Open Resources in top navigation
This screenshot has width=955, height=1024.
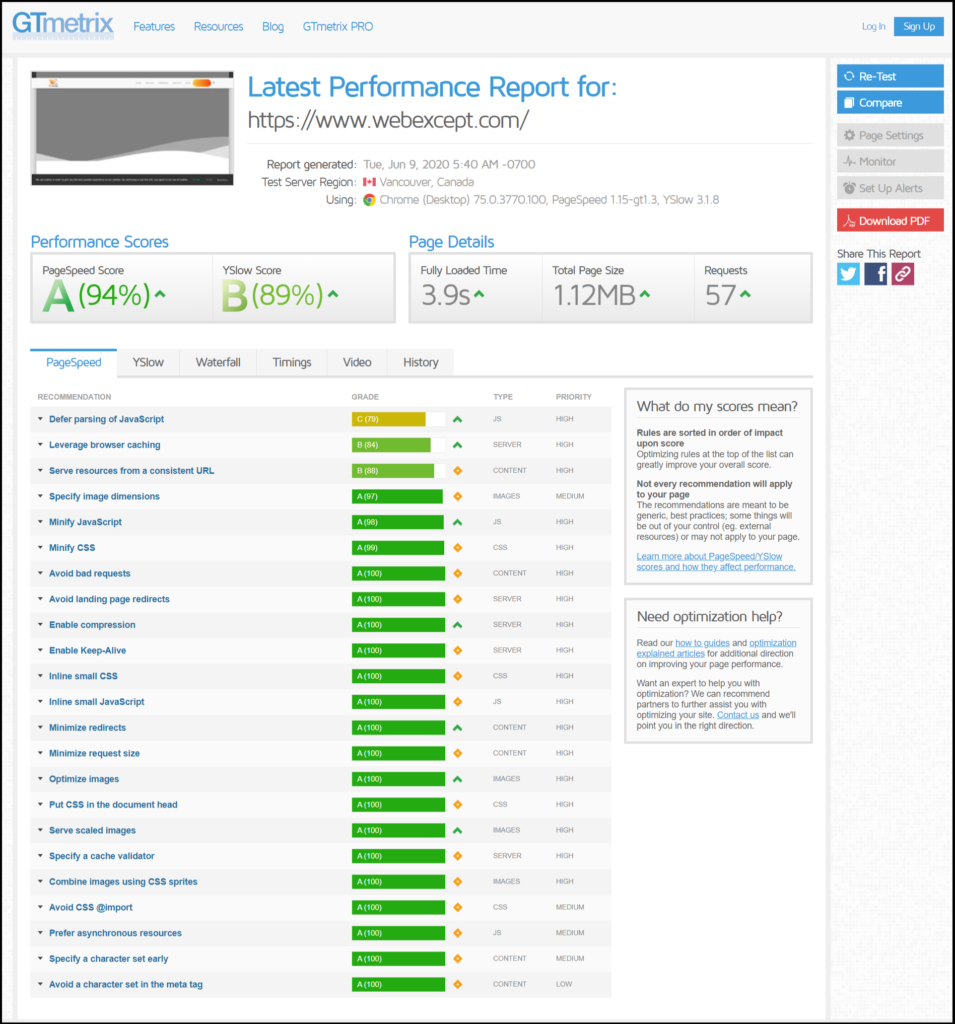(x=218, y=27)
